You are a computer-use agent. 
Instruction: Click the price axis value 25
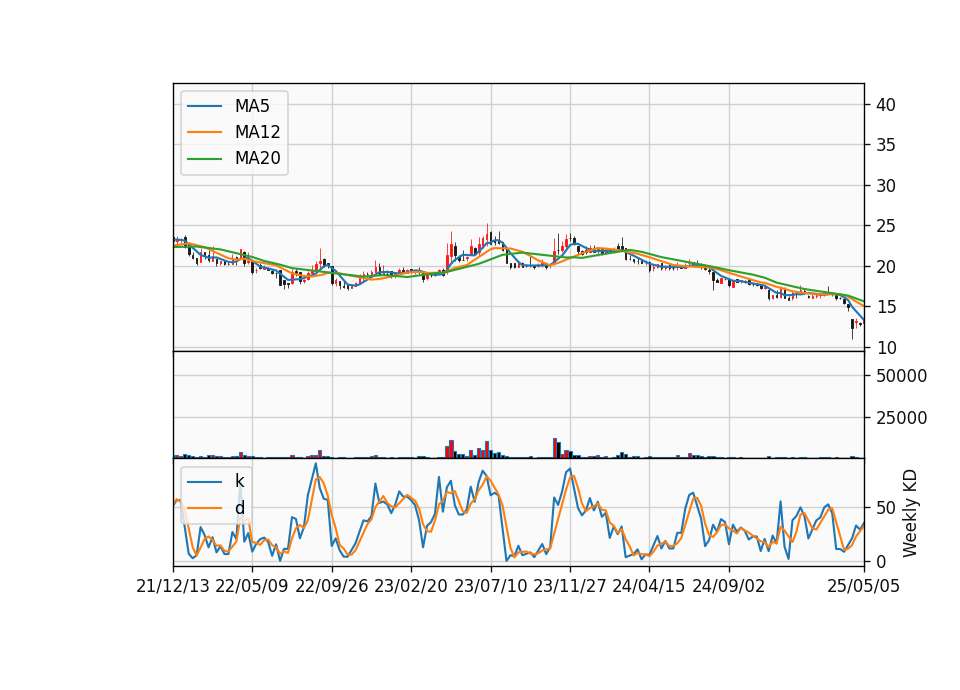(x=886, y=227)
